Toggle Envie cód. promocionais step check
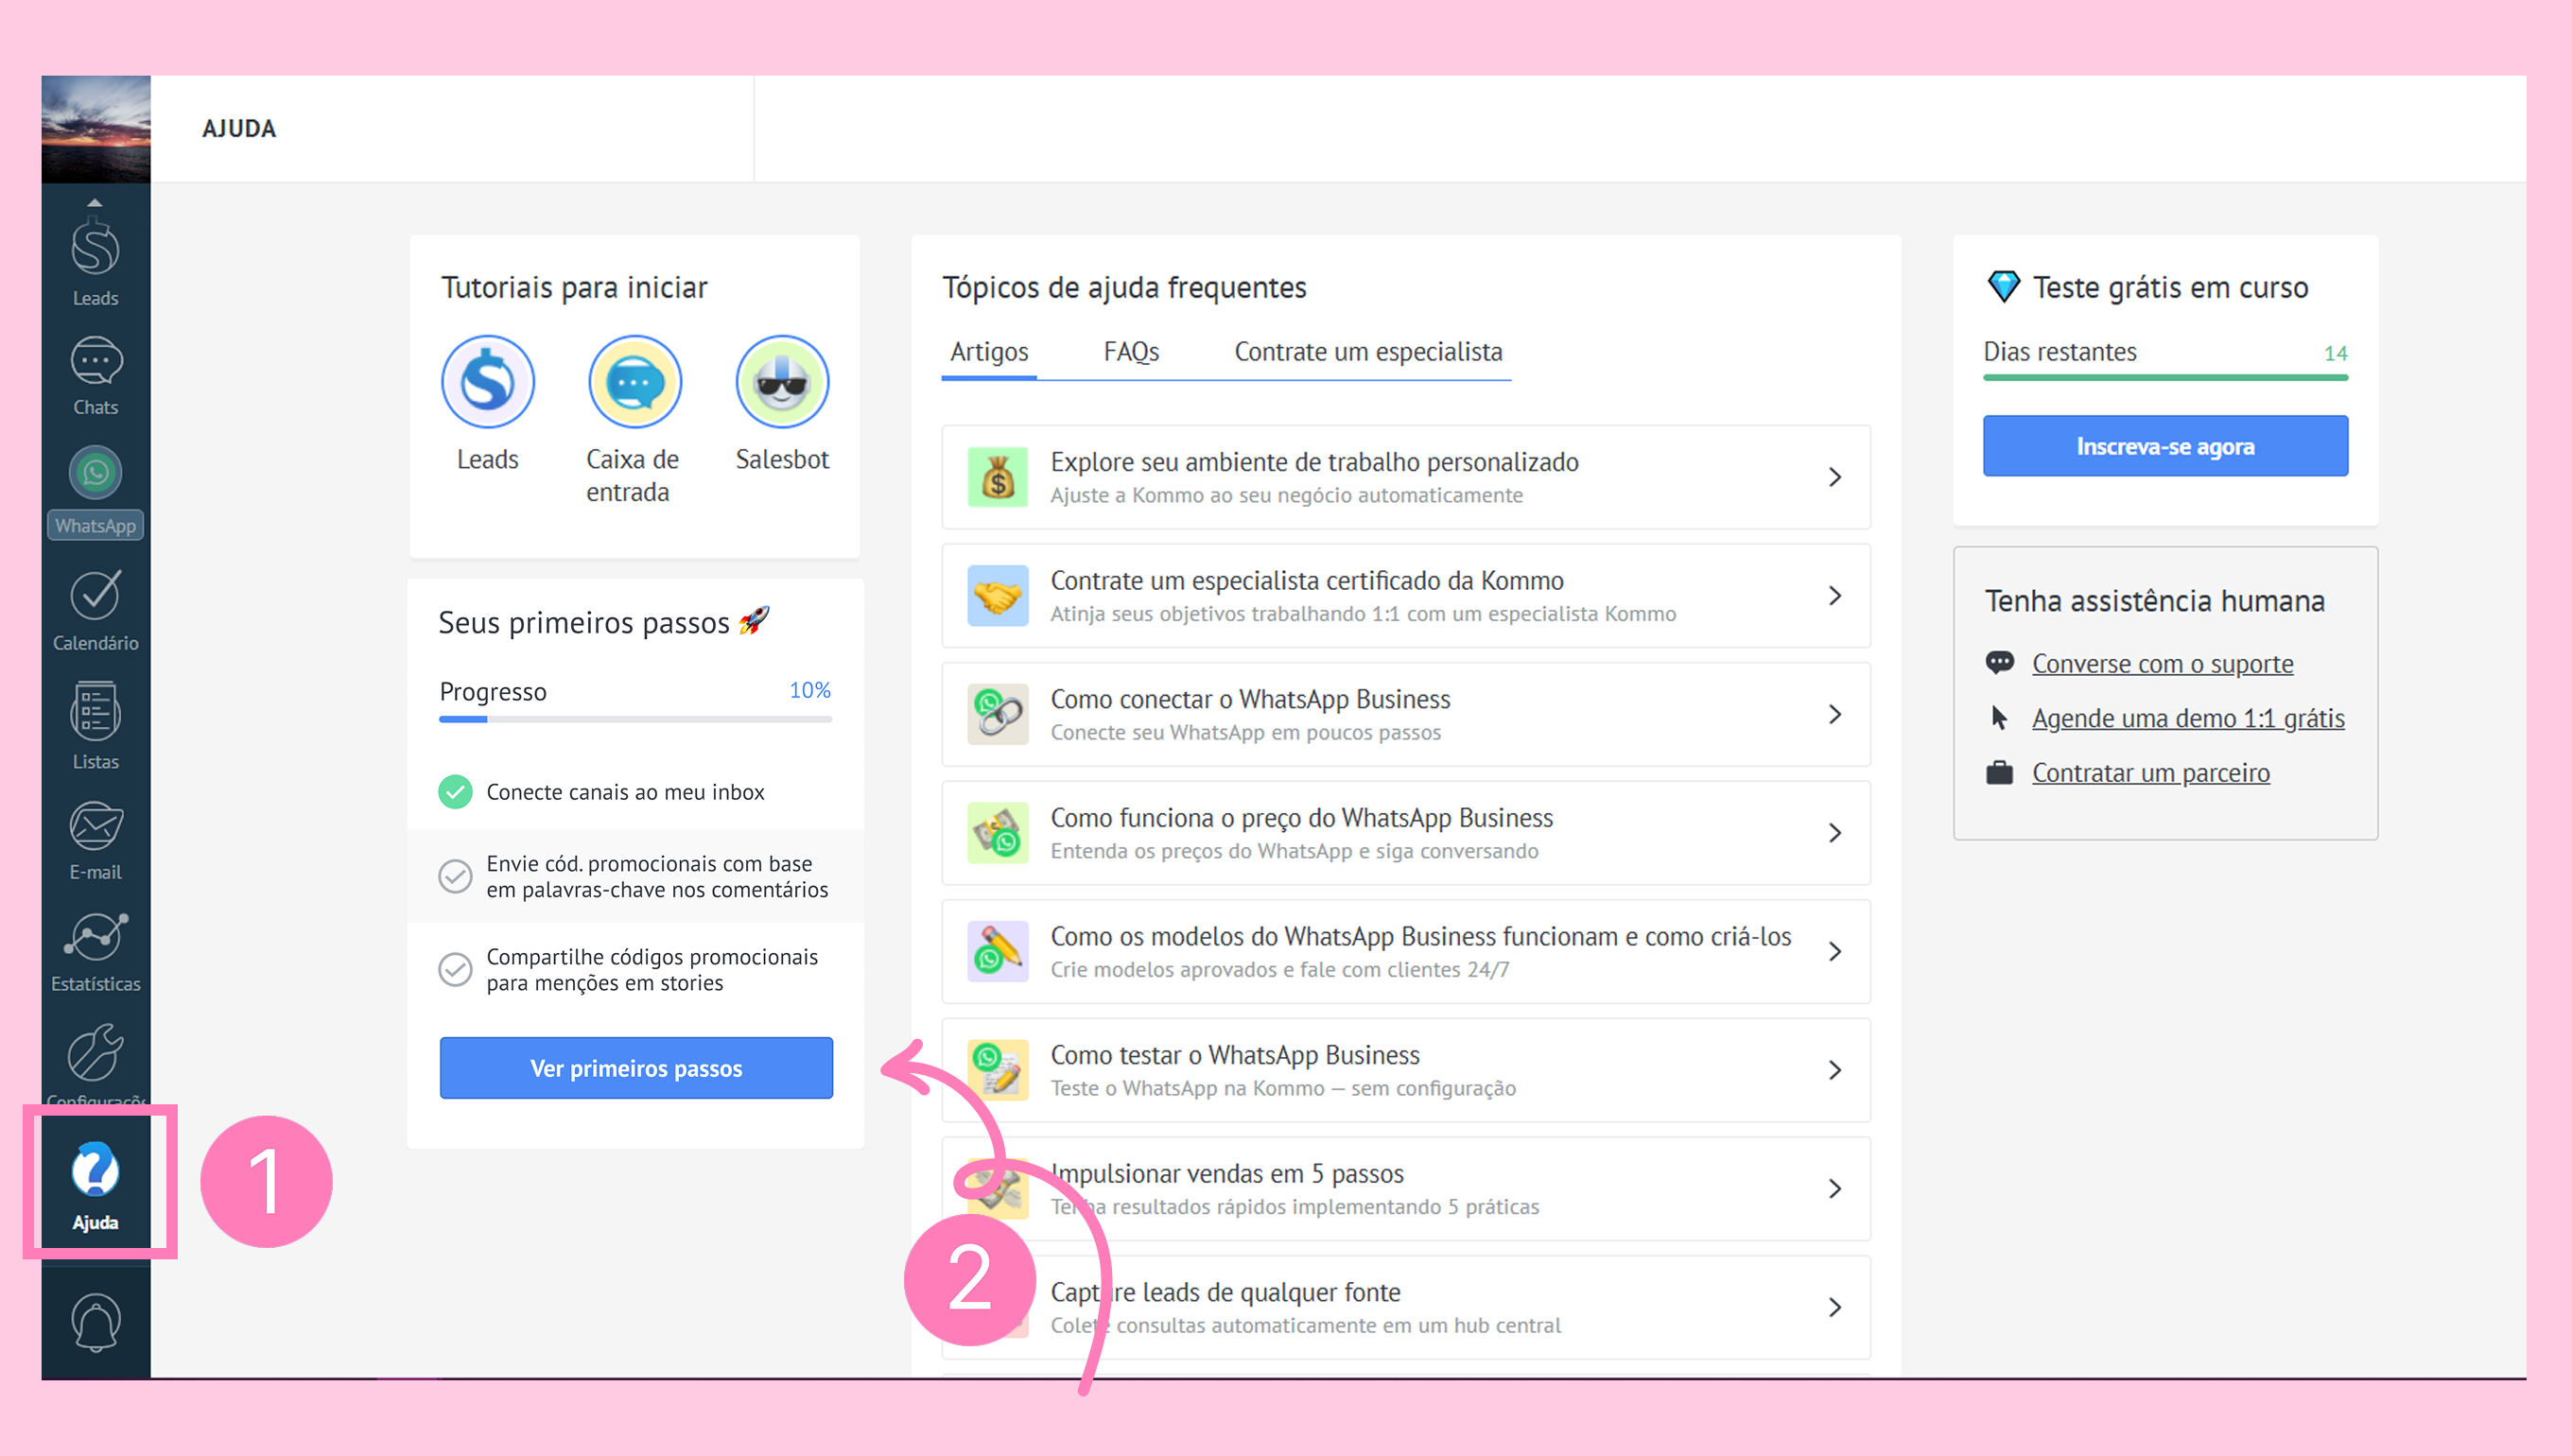Viewport: 2572px width, 1456px height. (455, 876)
